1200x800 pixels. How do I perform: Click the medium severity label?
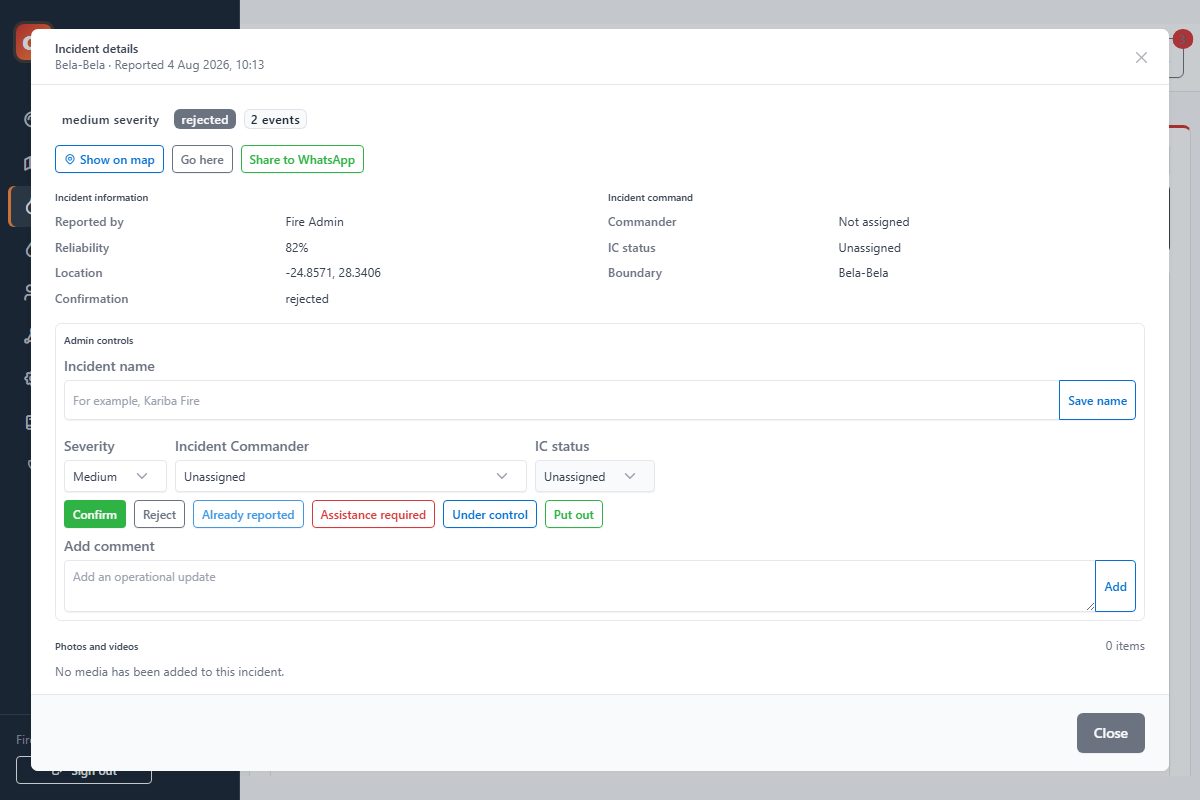(x=110, y=119)
